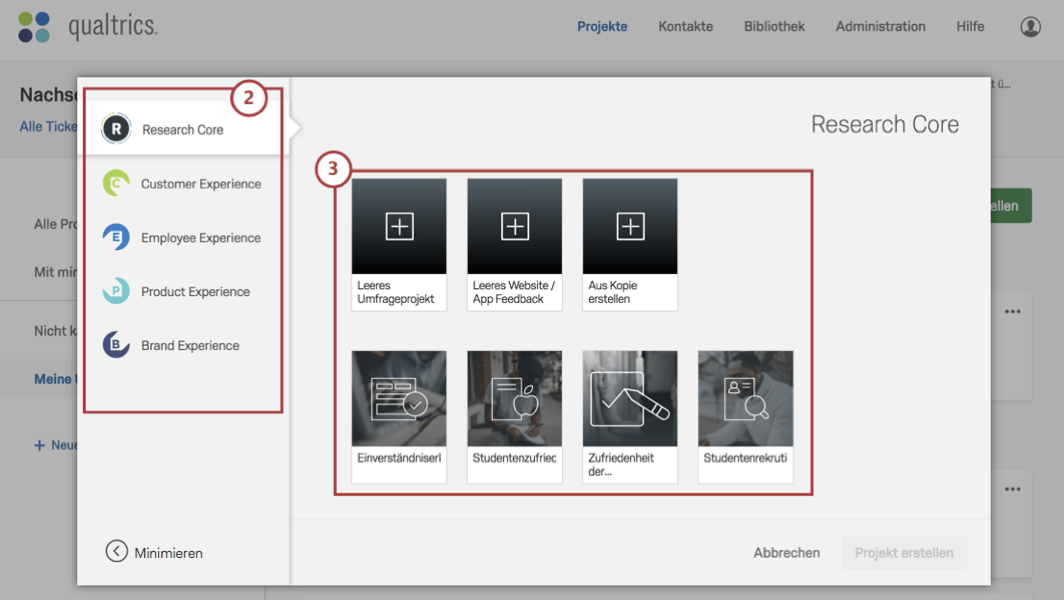Select Customer Experience category label
This screenshot has width=1064, height=600.
click(x=201, y=184)
